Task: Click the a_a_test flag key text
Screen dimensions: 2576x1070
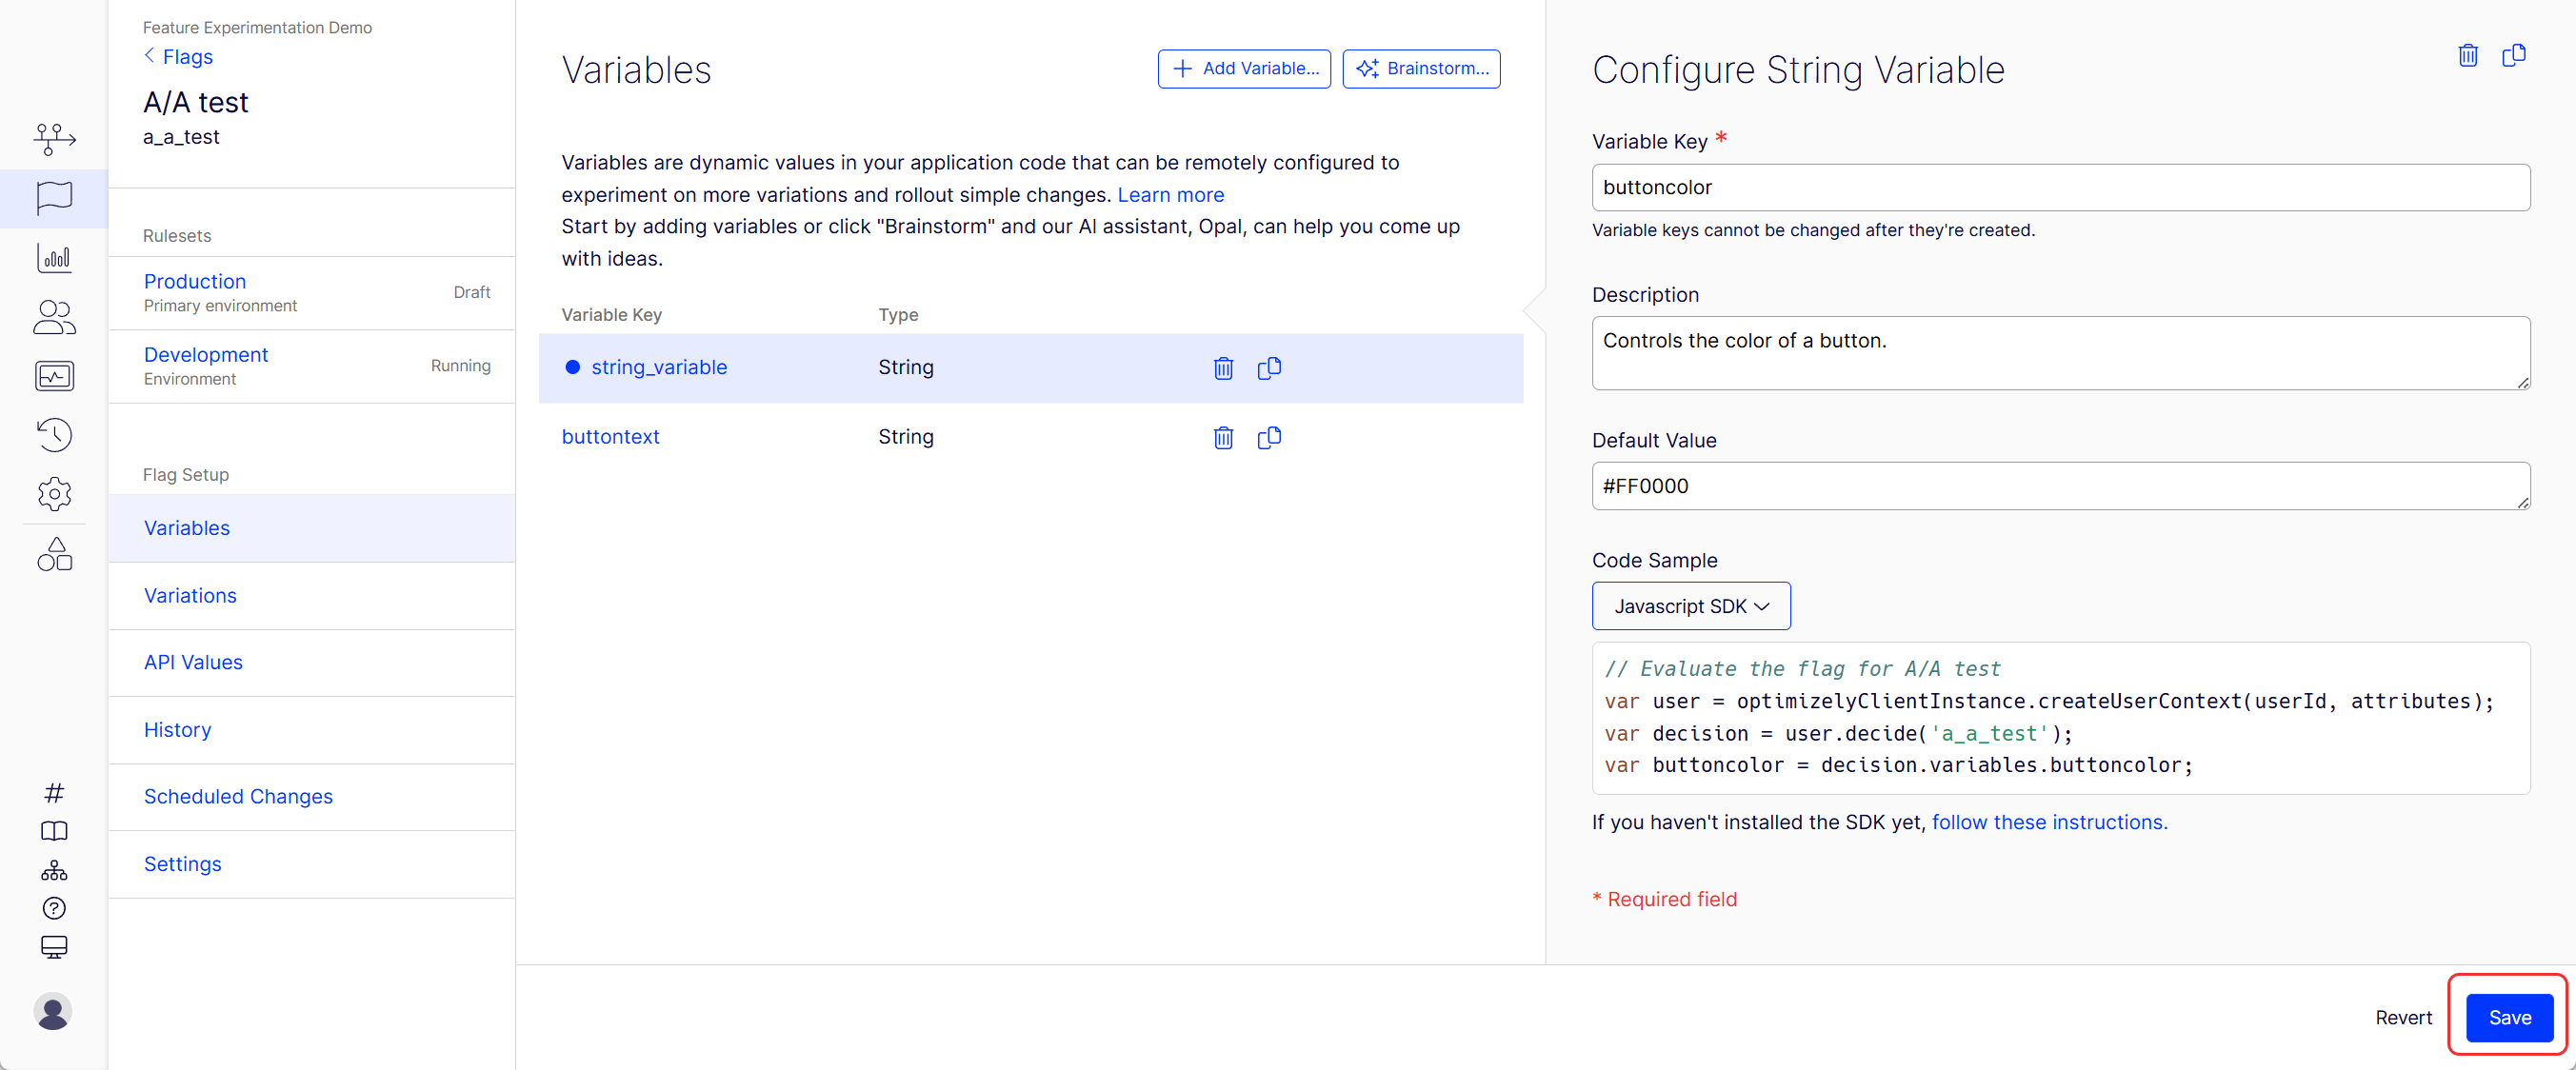Action: (181, 137)
